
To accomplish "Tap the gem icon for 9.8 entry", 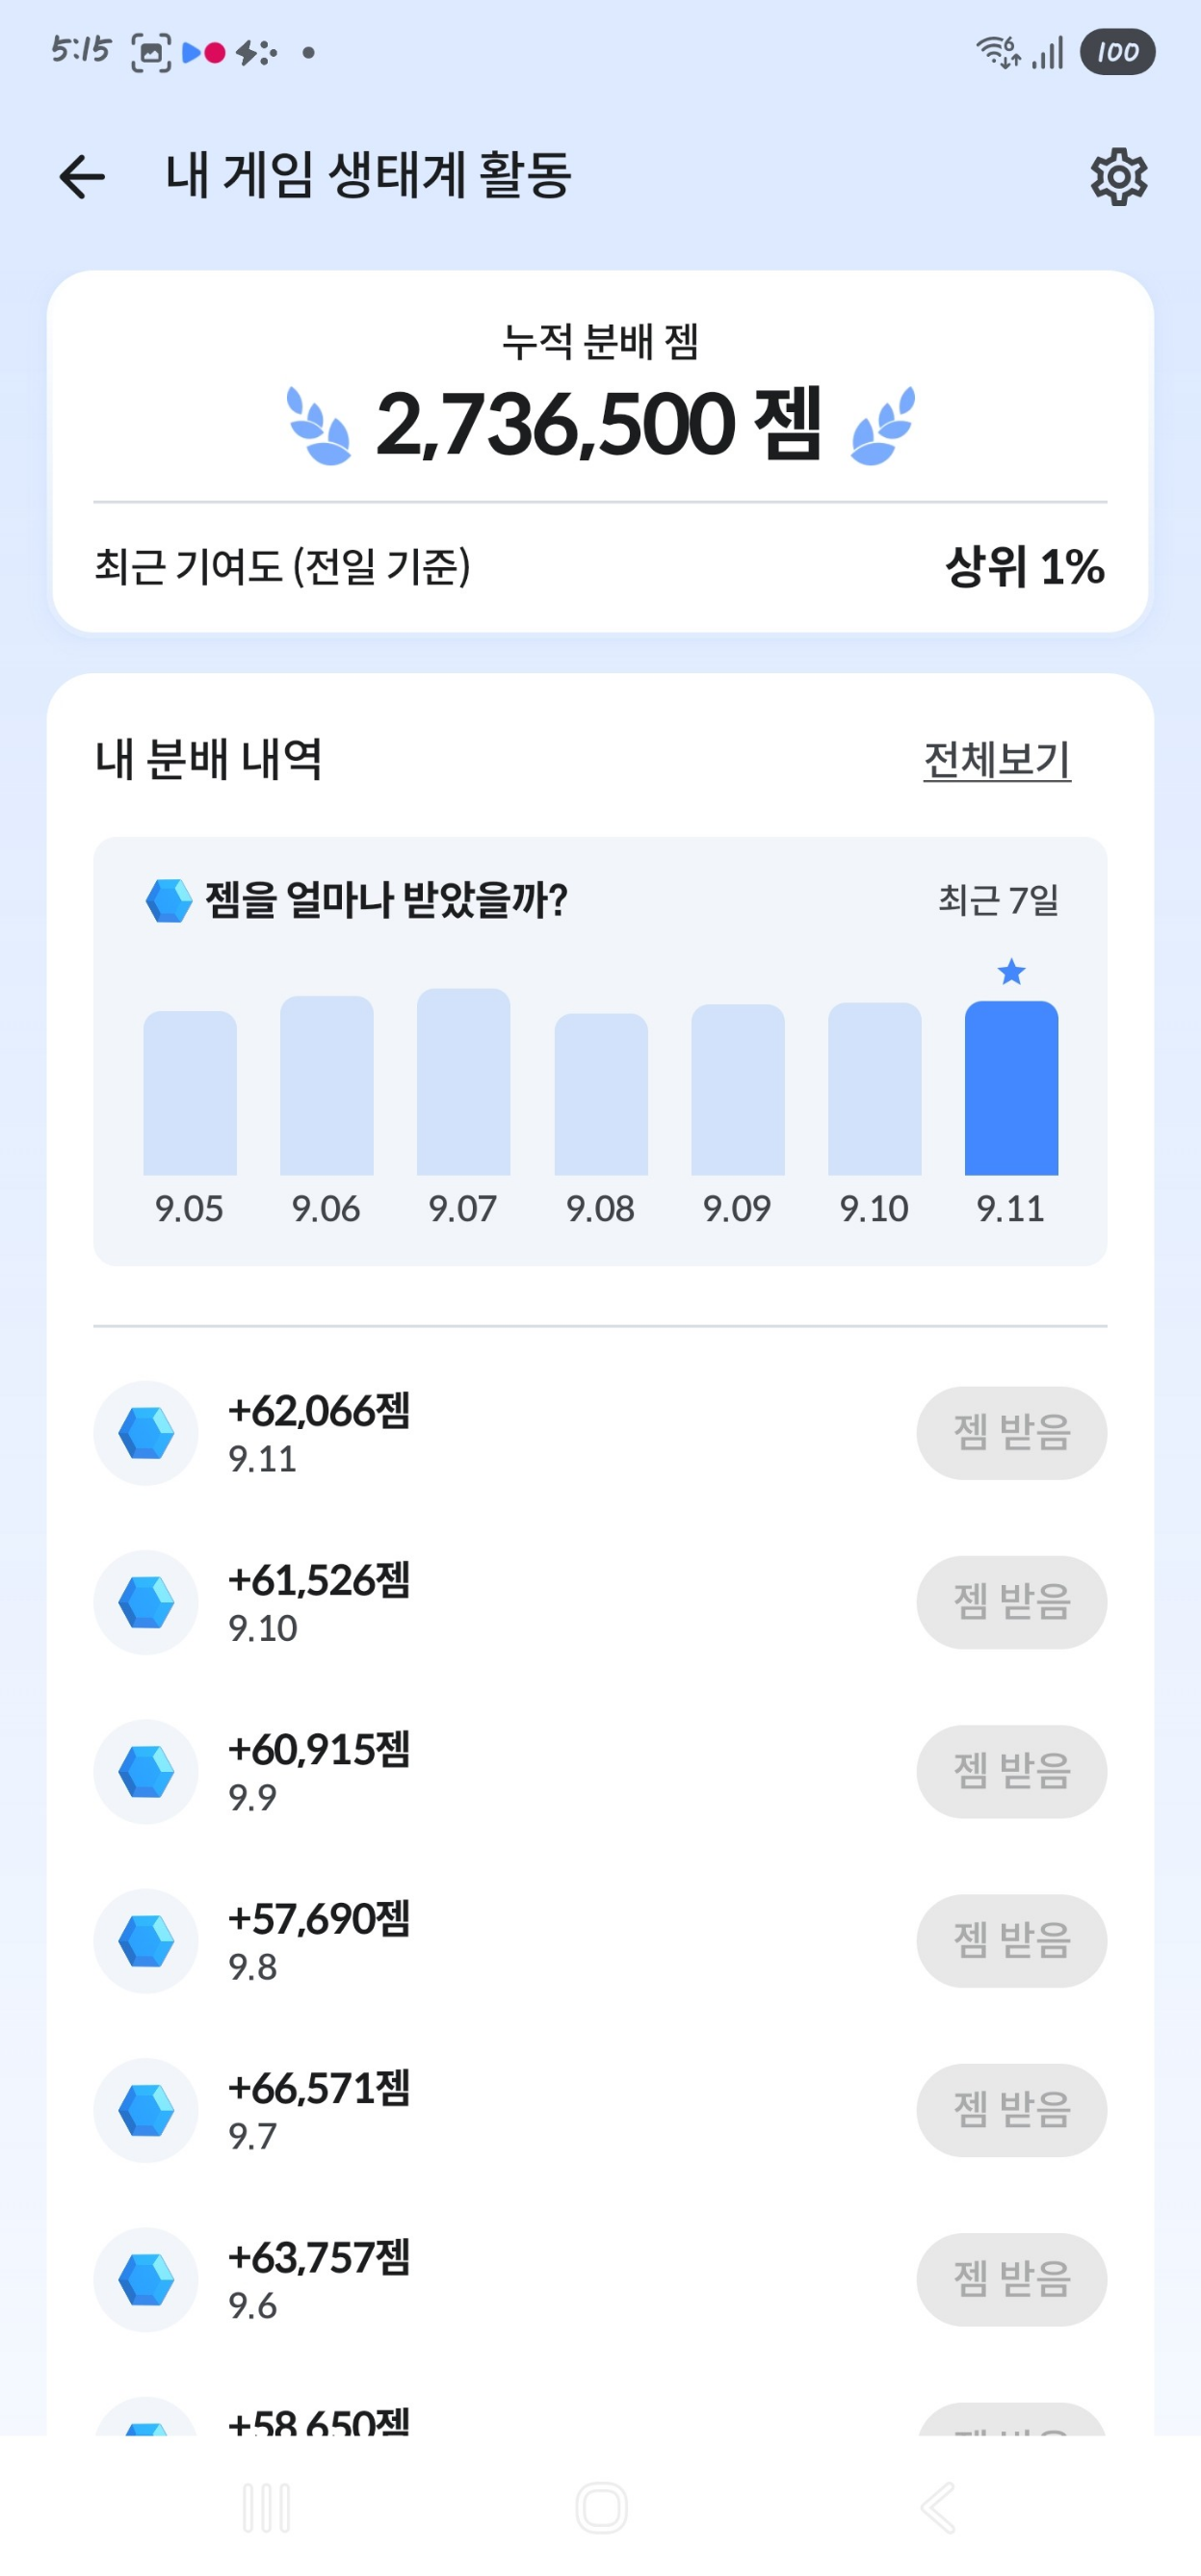I will coord(146,1940).
